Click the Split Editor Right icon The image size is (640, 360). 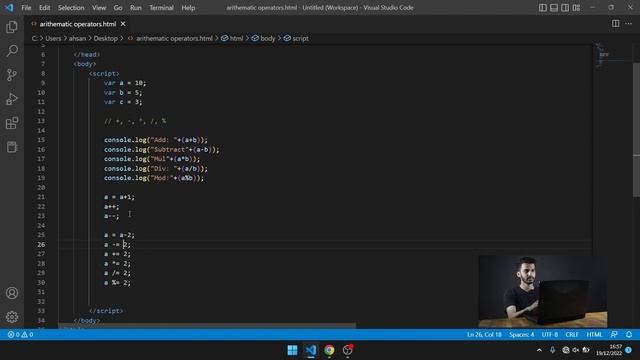(615, 24)
